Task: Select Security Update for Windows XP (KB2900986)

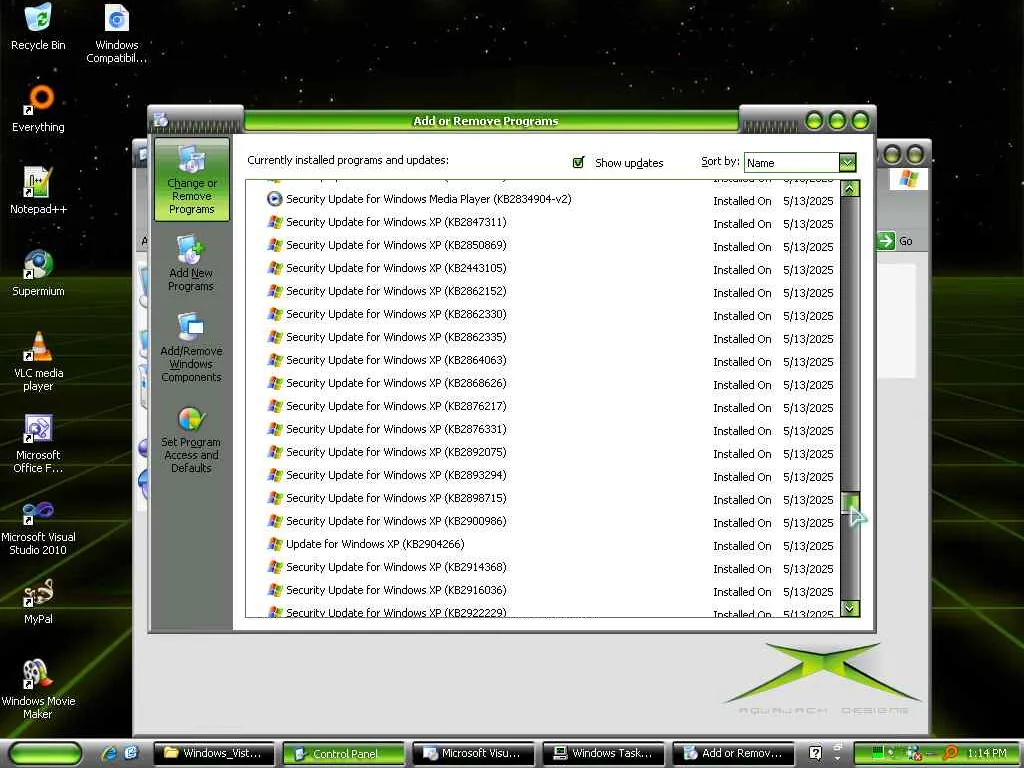Action: [543, 521]
